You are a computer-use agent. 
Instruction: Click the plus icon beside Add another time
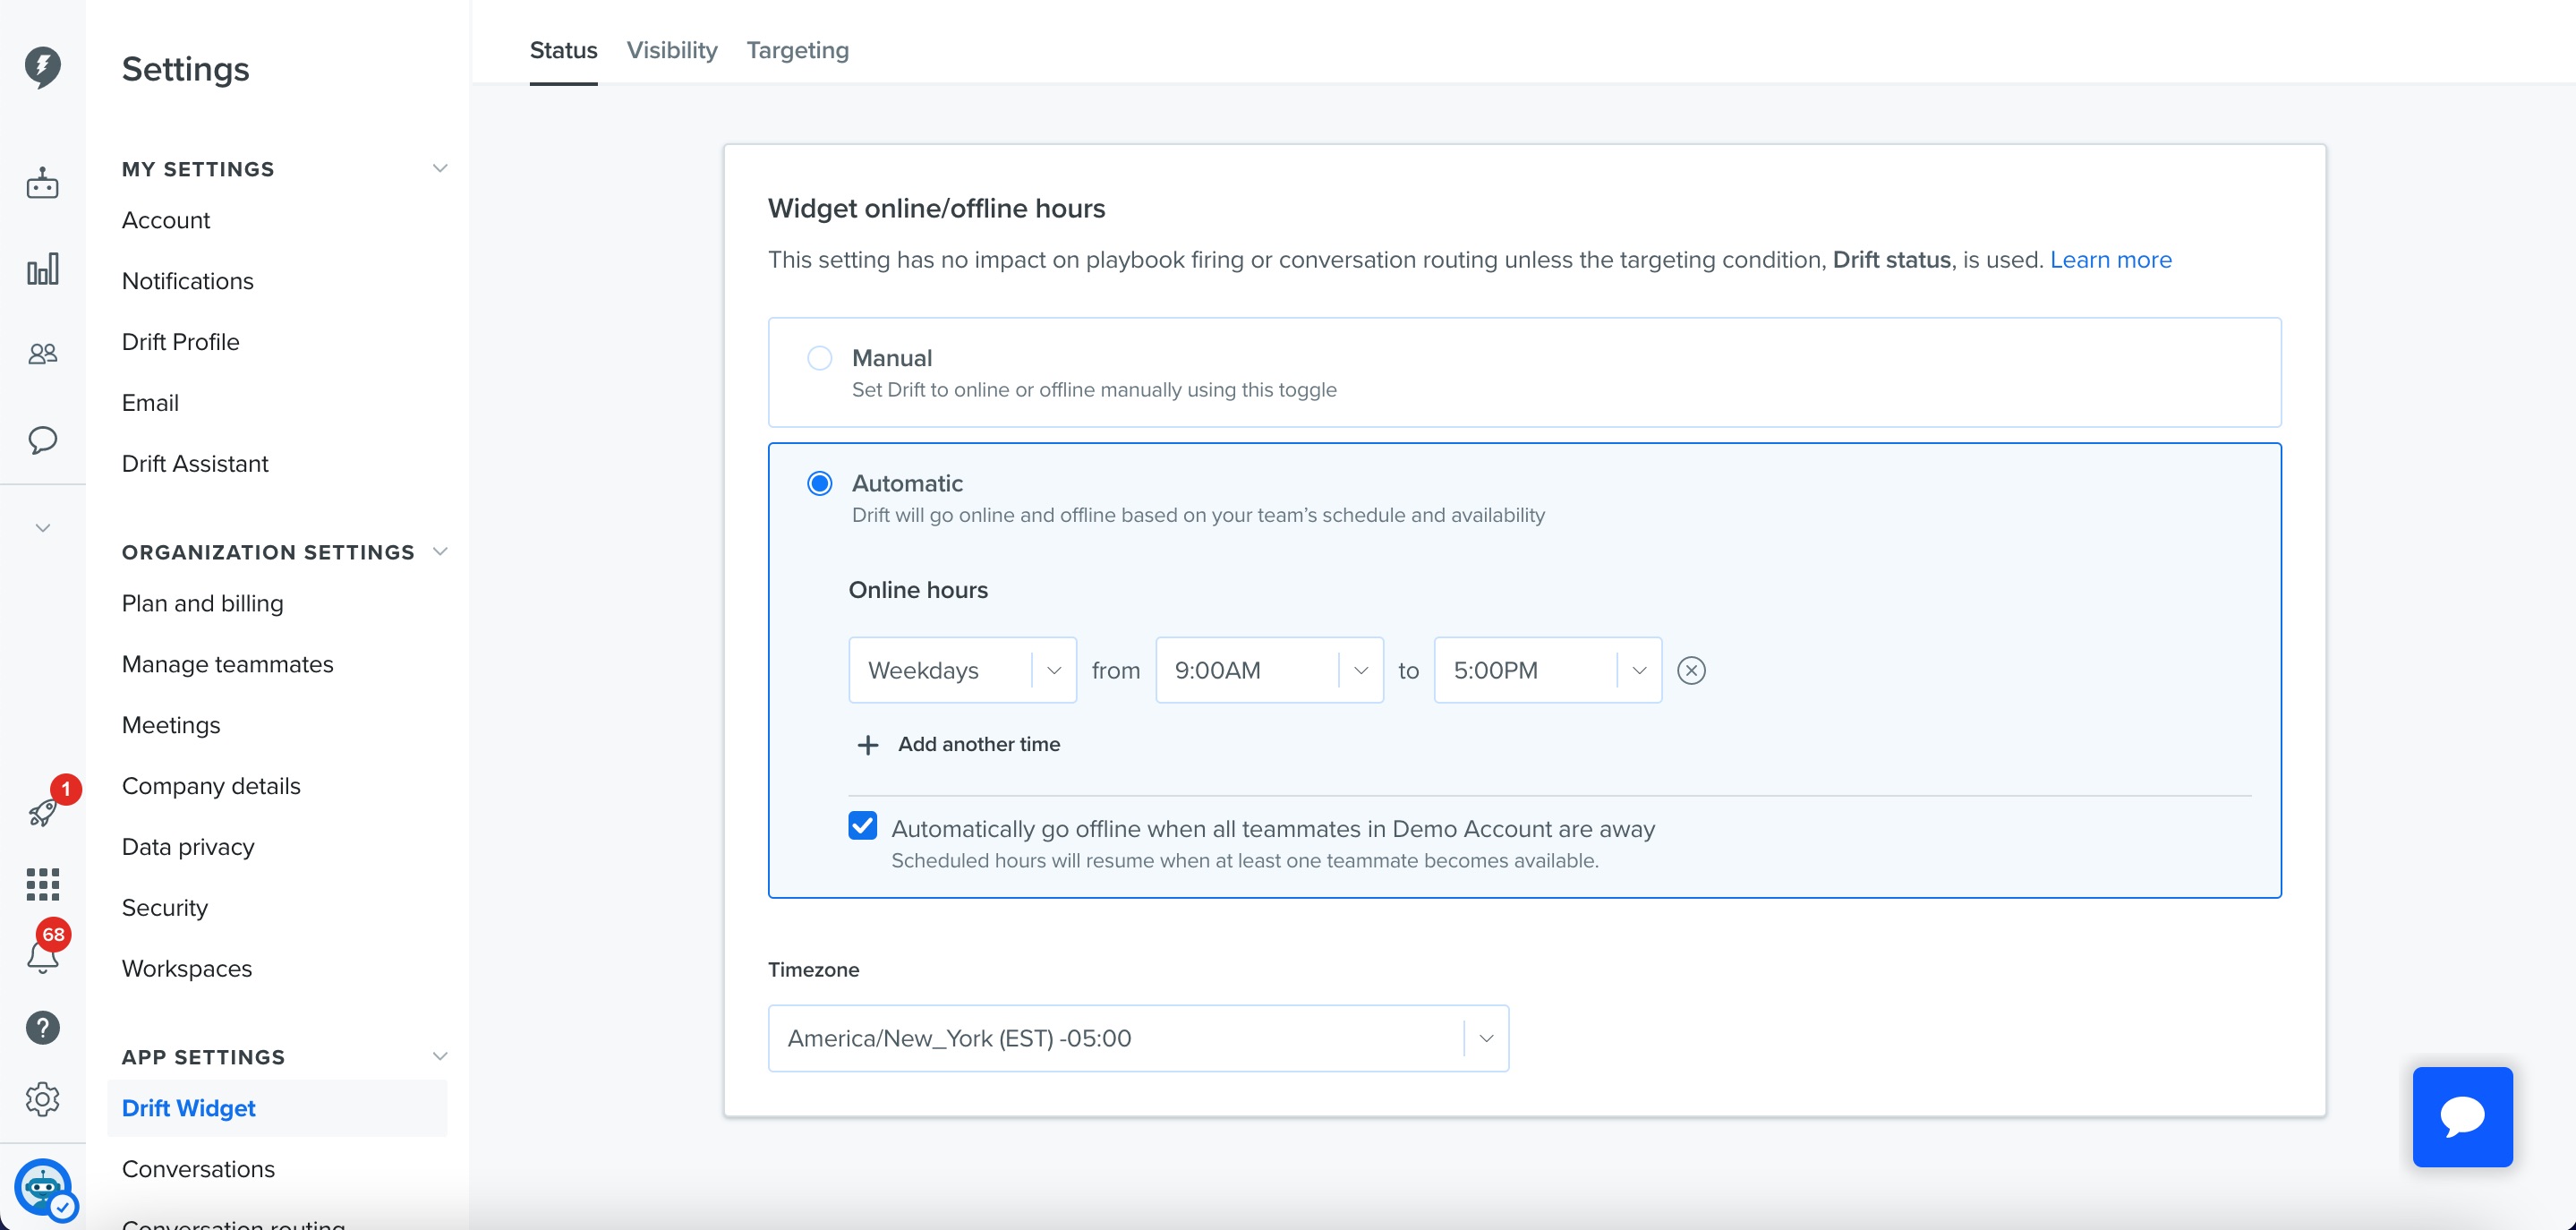click(x=868, y=745)
